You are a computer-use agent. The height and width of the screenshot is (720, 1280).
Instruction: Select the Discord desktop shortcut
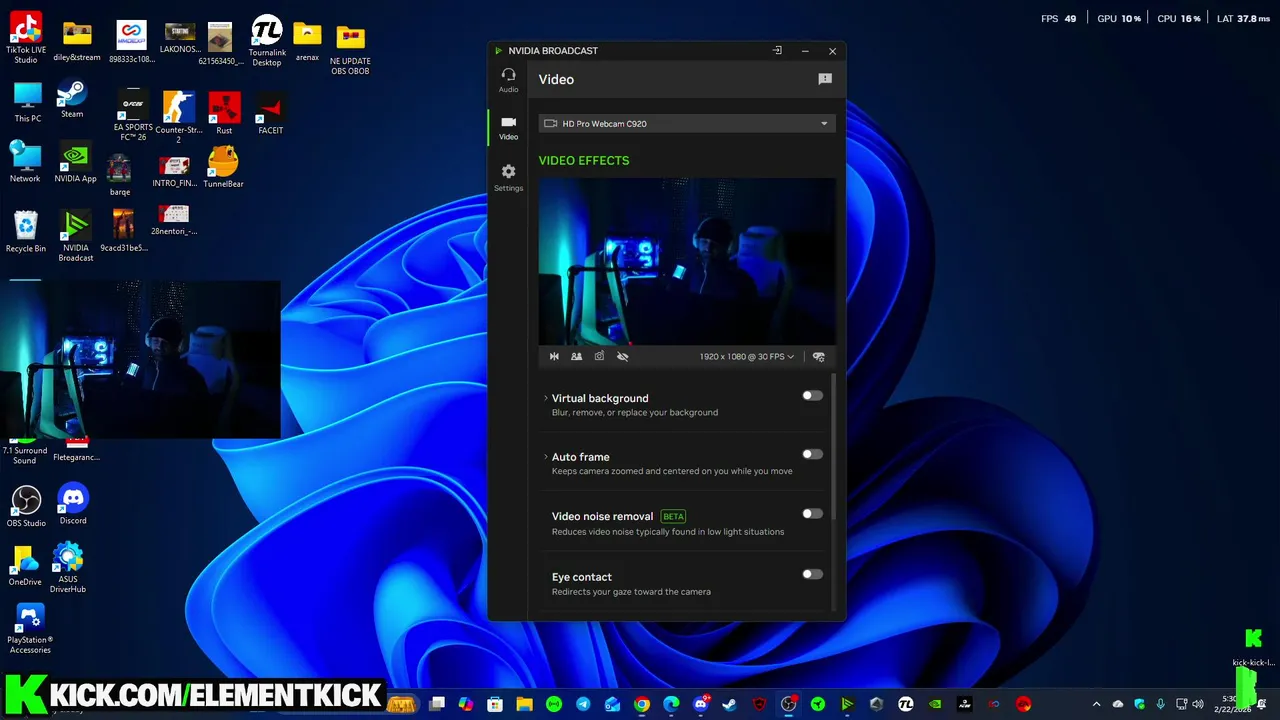tap(73, 503)
